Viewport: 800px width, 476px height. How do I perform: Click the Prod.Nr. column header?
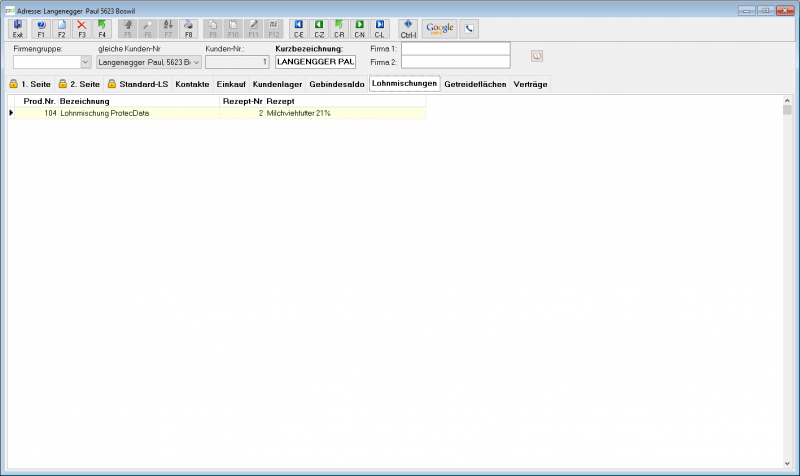36,101
